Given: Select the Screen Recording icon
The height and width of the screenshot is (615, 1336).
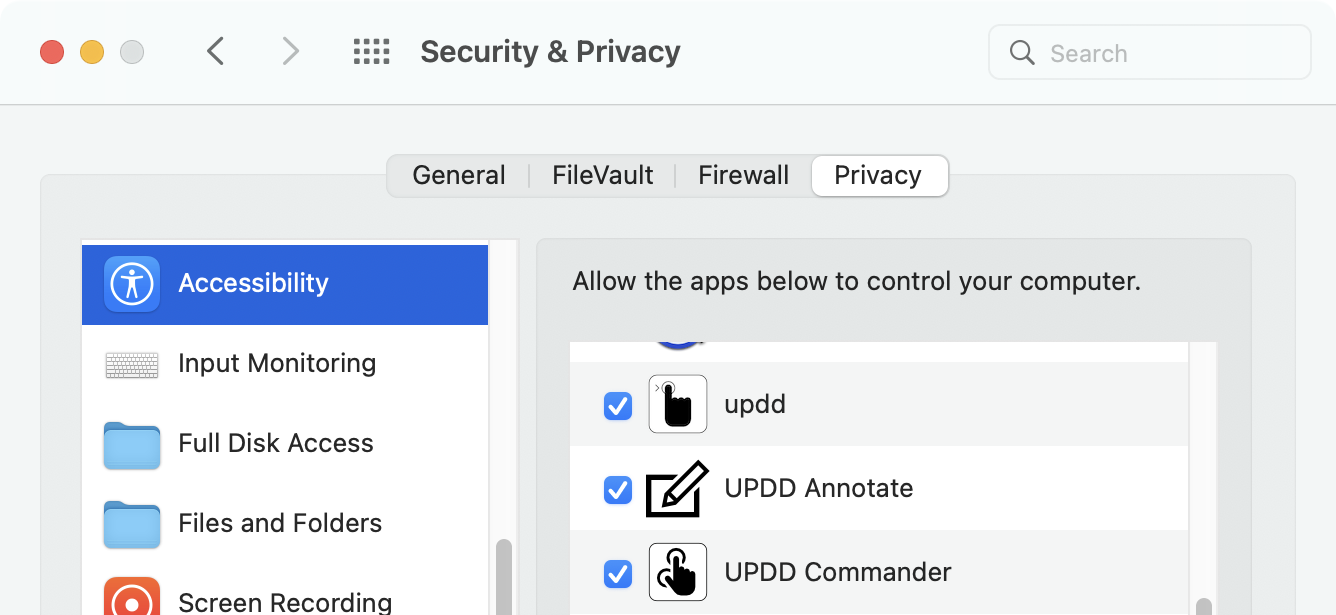Looking at the screenshot, I should click(x=132, y=598).
